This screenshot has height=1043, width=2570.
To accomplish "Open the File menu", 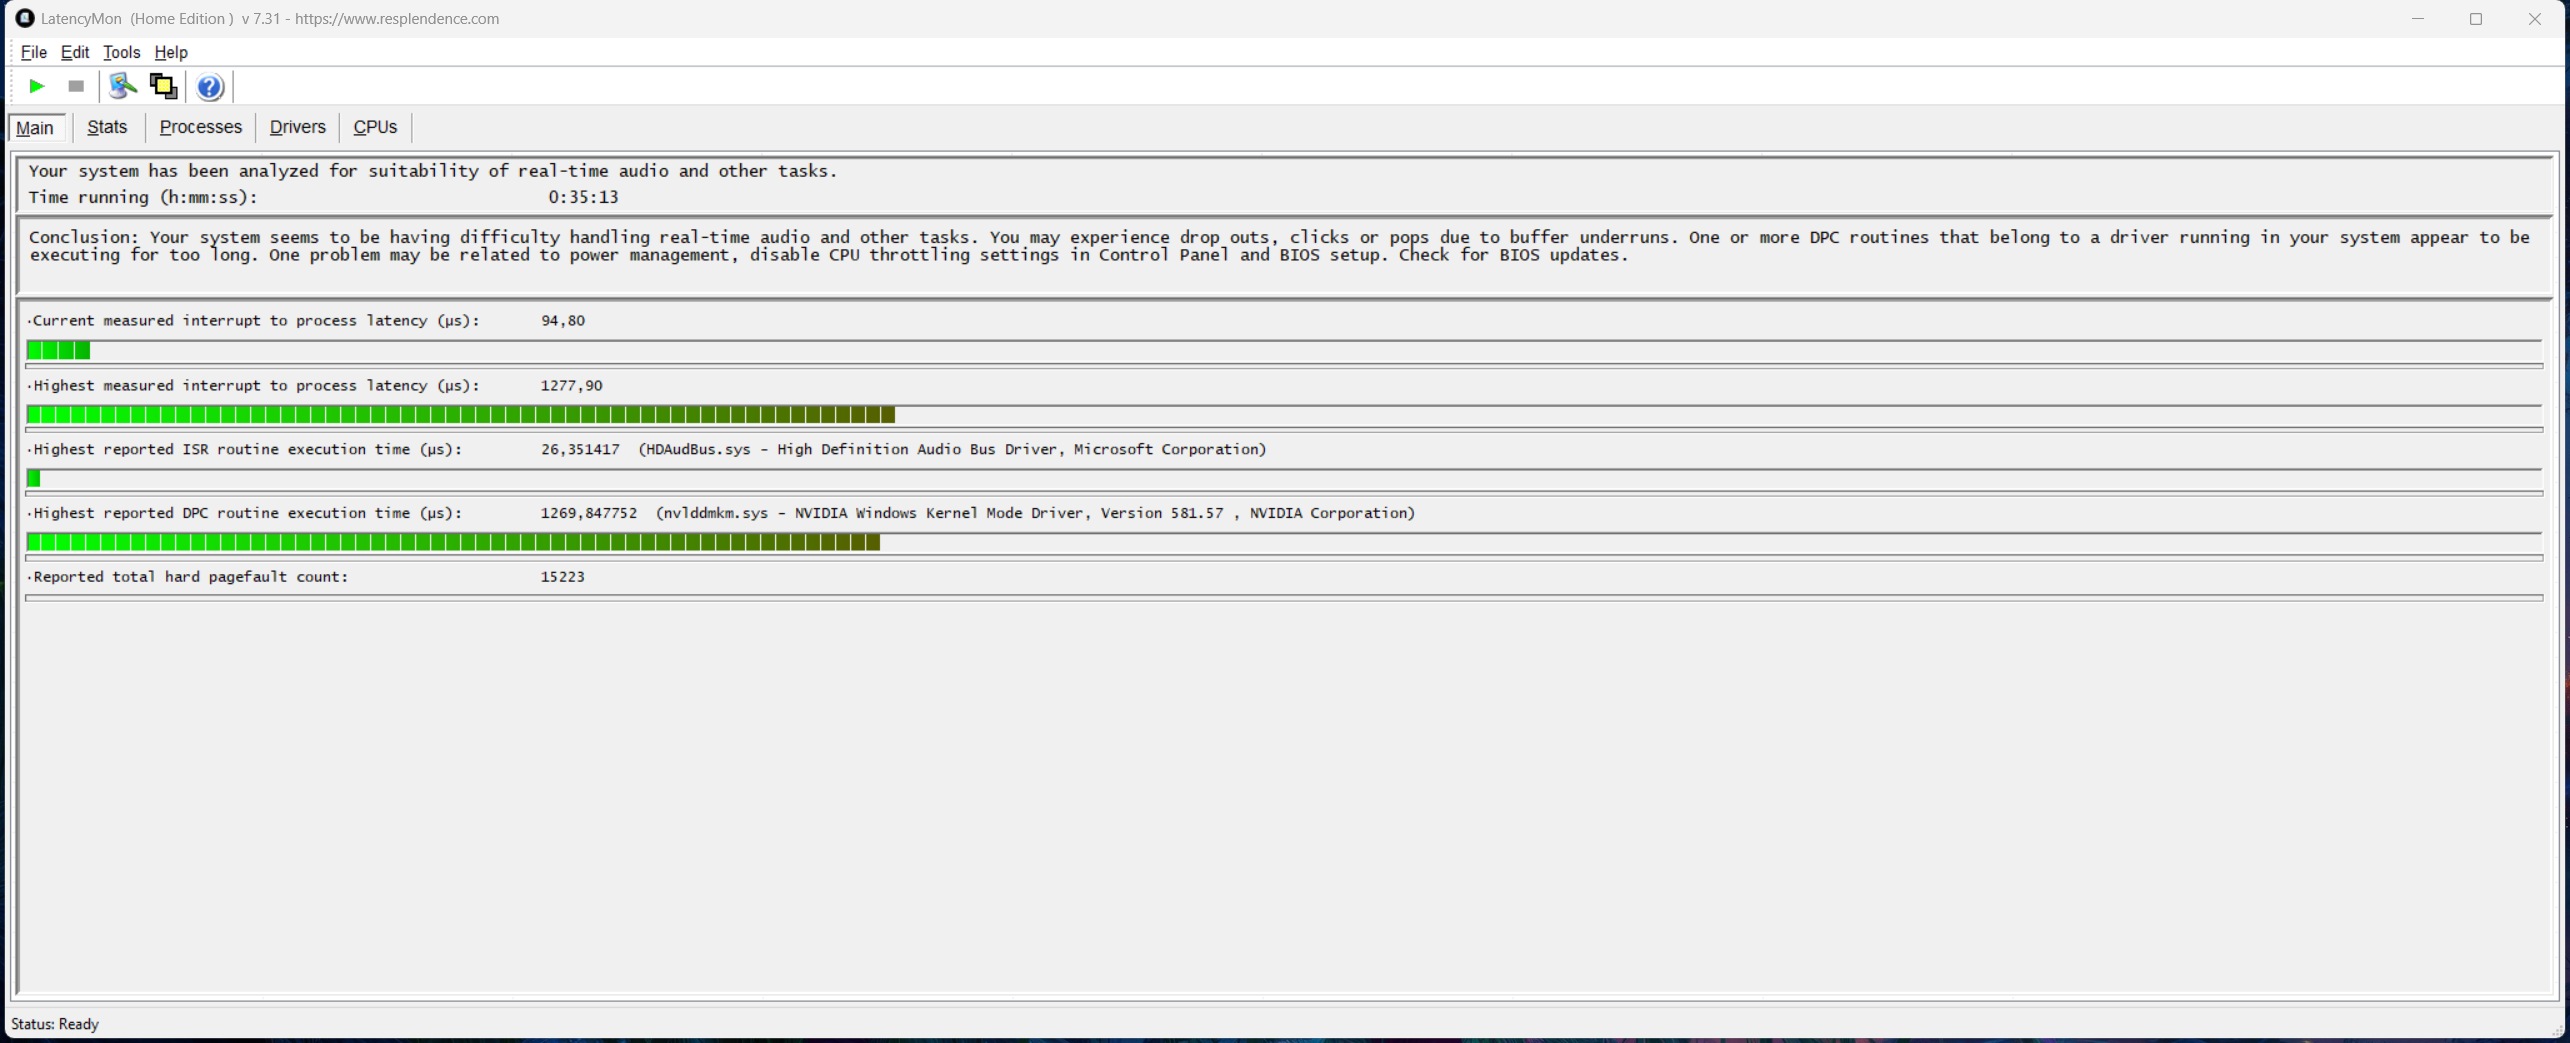I will (34, 52).
